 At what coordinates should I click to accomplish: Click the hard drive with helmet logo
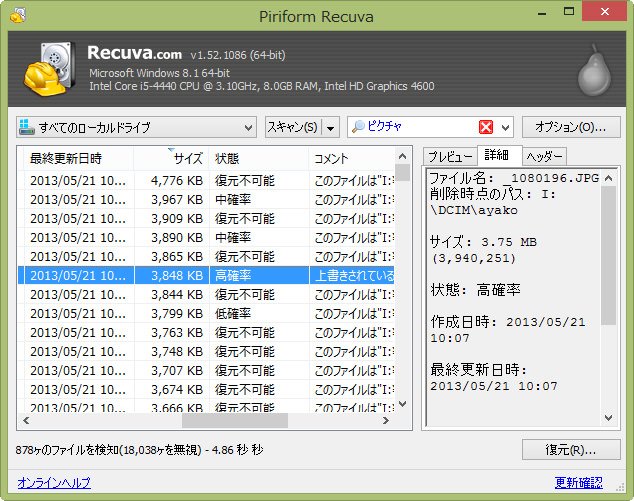(x=49, y=68)
